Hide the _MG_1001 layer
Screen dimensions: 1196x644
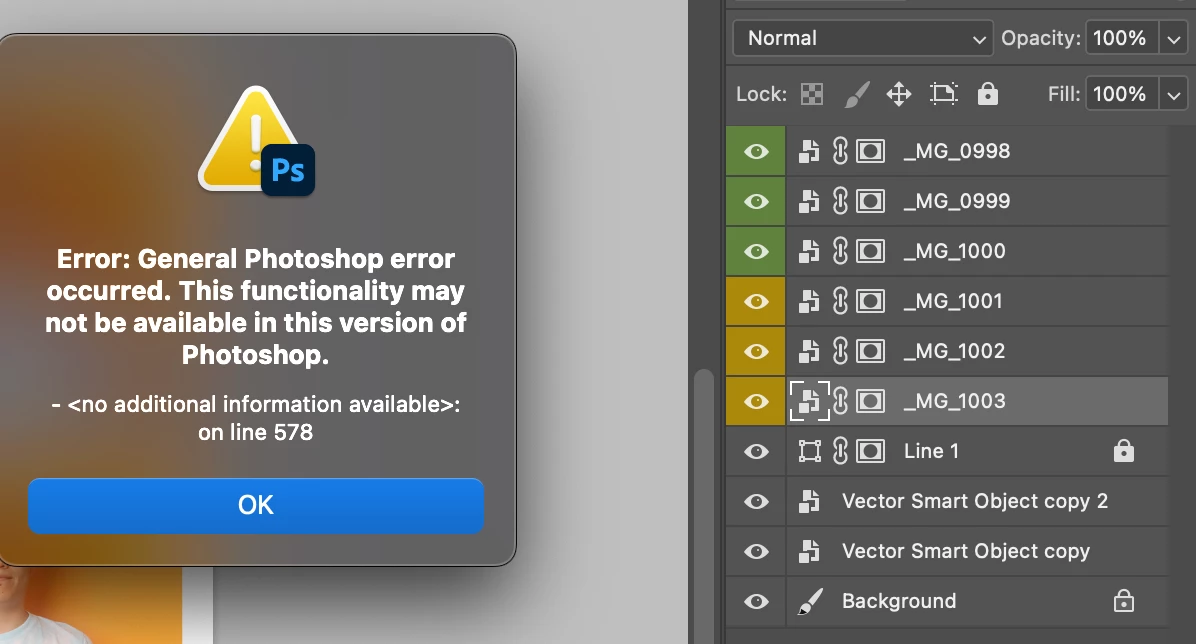point(756,301)
